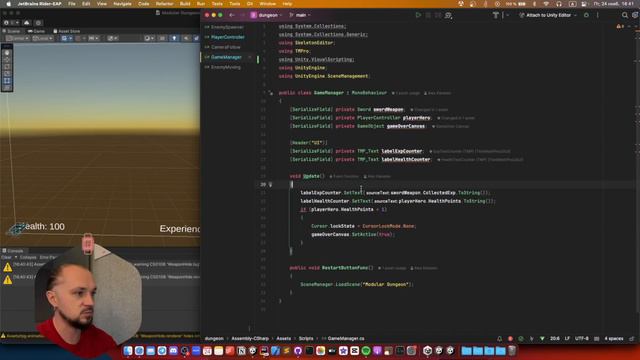Click the red error status indicator
Viewport: 640px width, 360px height.
click(510, 339)
